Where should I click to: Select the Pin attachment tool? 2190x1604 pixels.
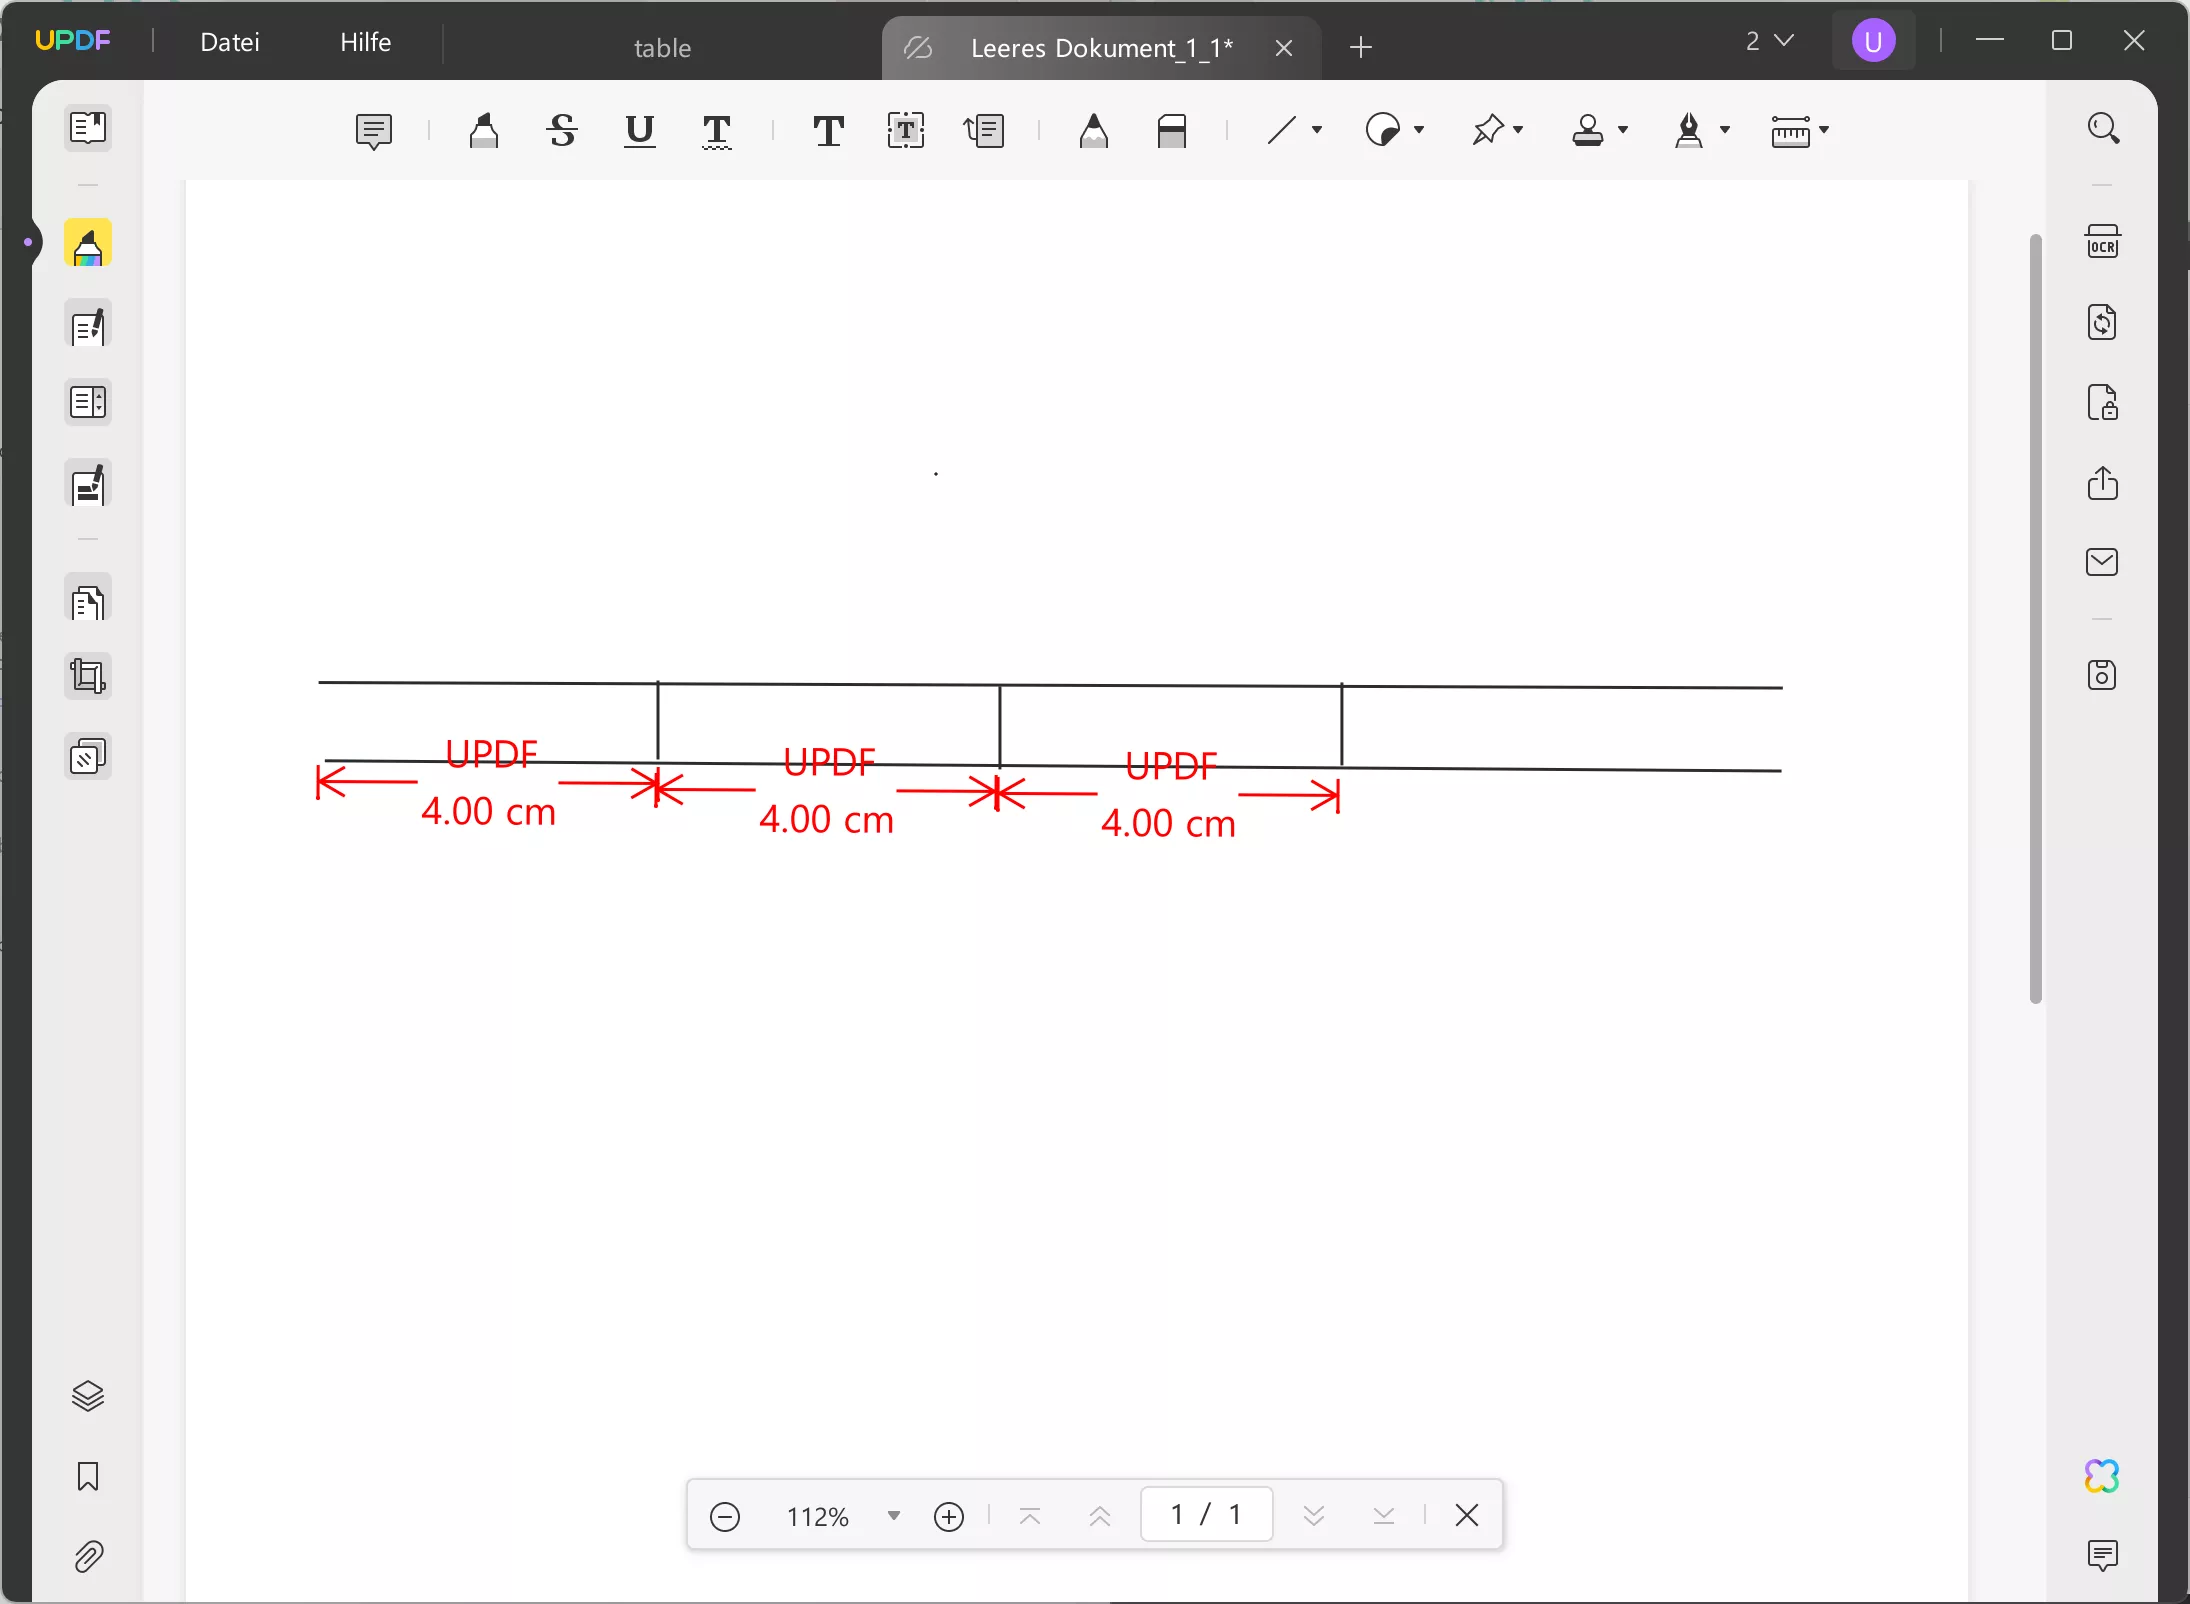pos(1488,131)
